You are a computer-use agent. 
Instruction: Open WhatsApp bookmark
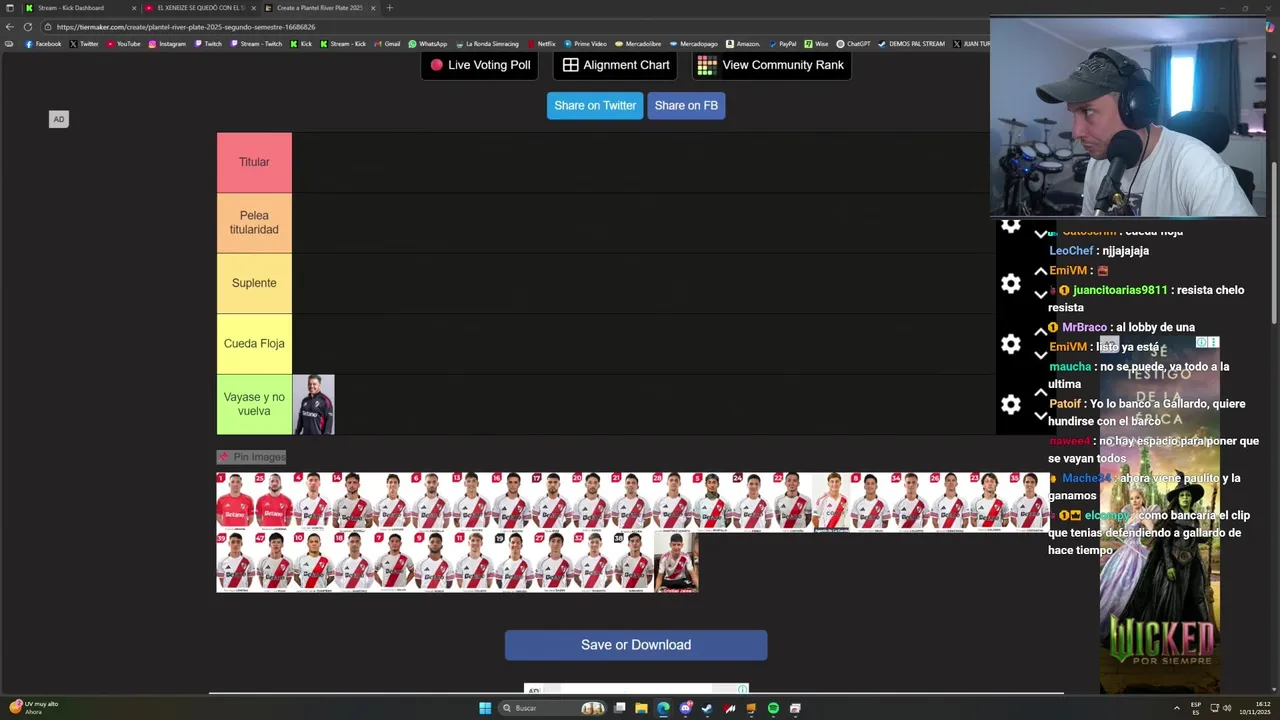pyautogui.click(x=428, y=44)
